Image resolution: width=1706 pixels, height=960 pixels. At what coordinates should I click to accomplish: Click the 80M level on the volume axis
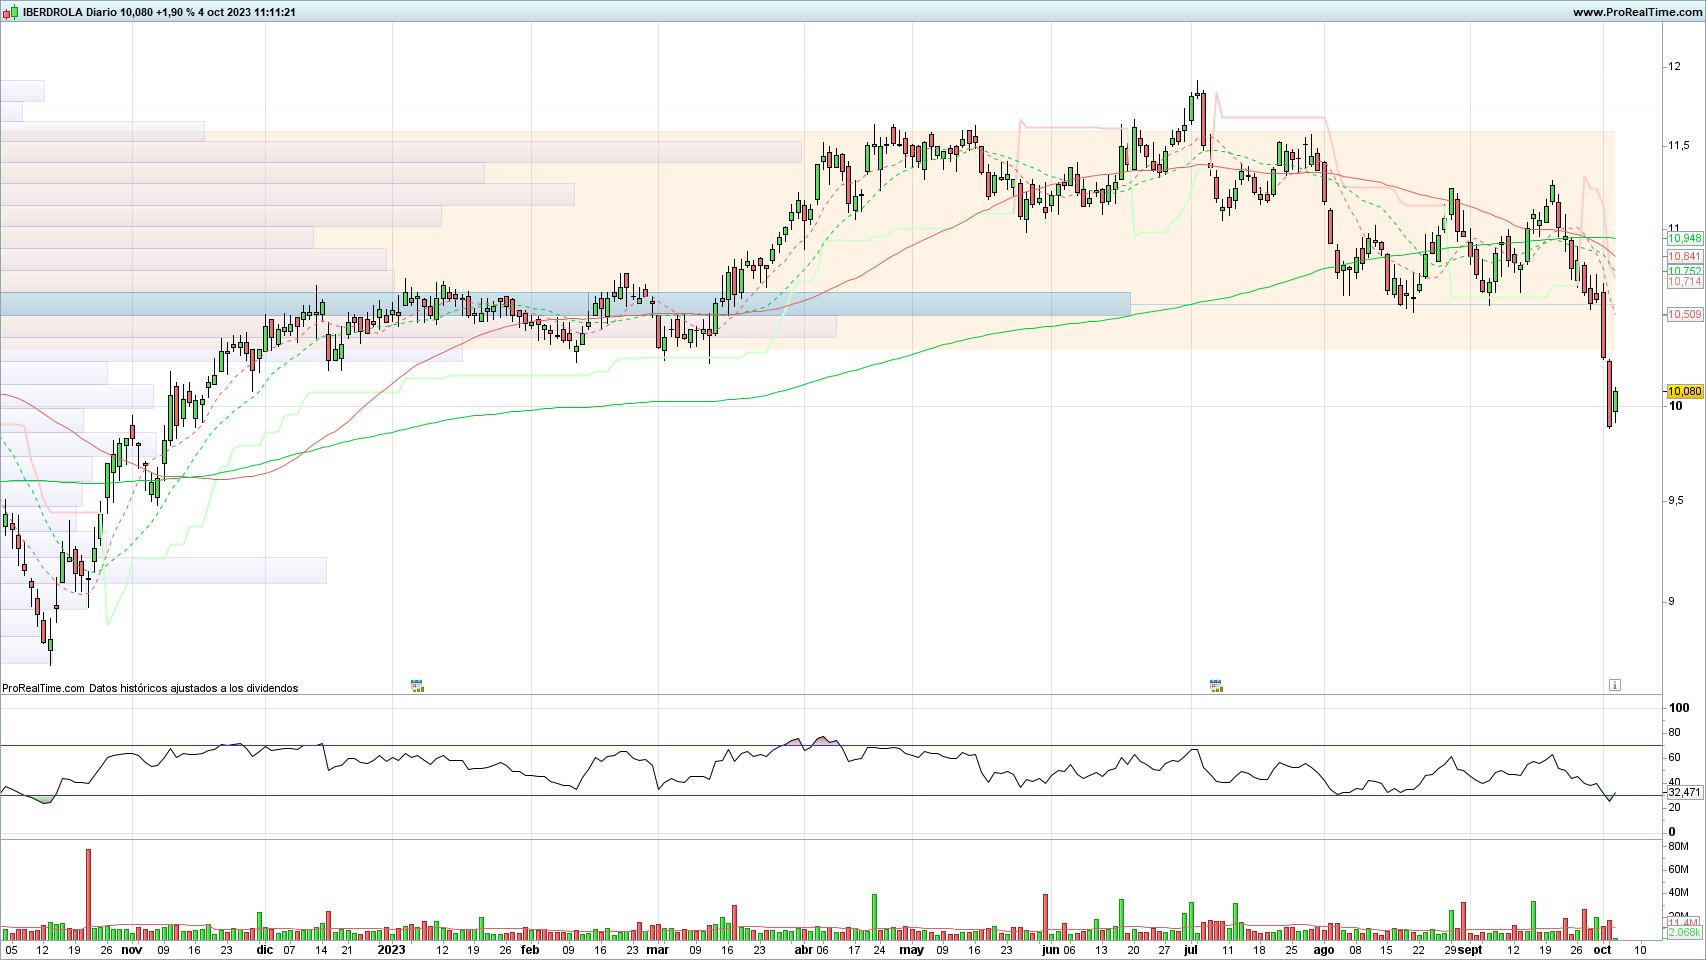pos(1678,846)
